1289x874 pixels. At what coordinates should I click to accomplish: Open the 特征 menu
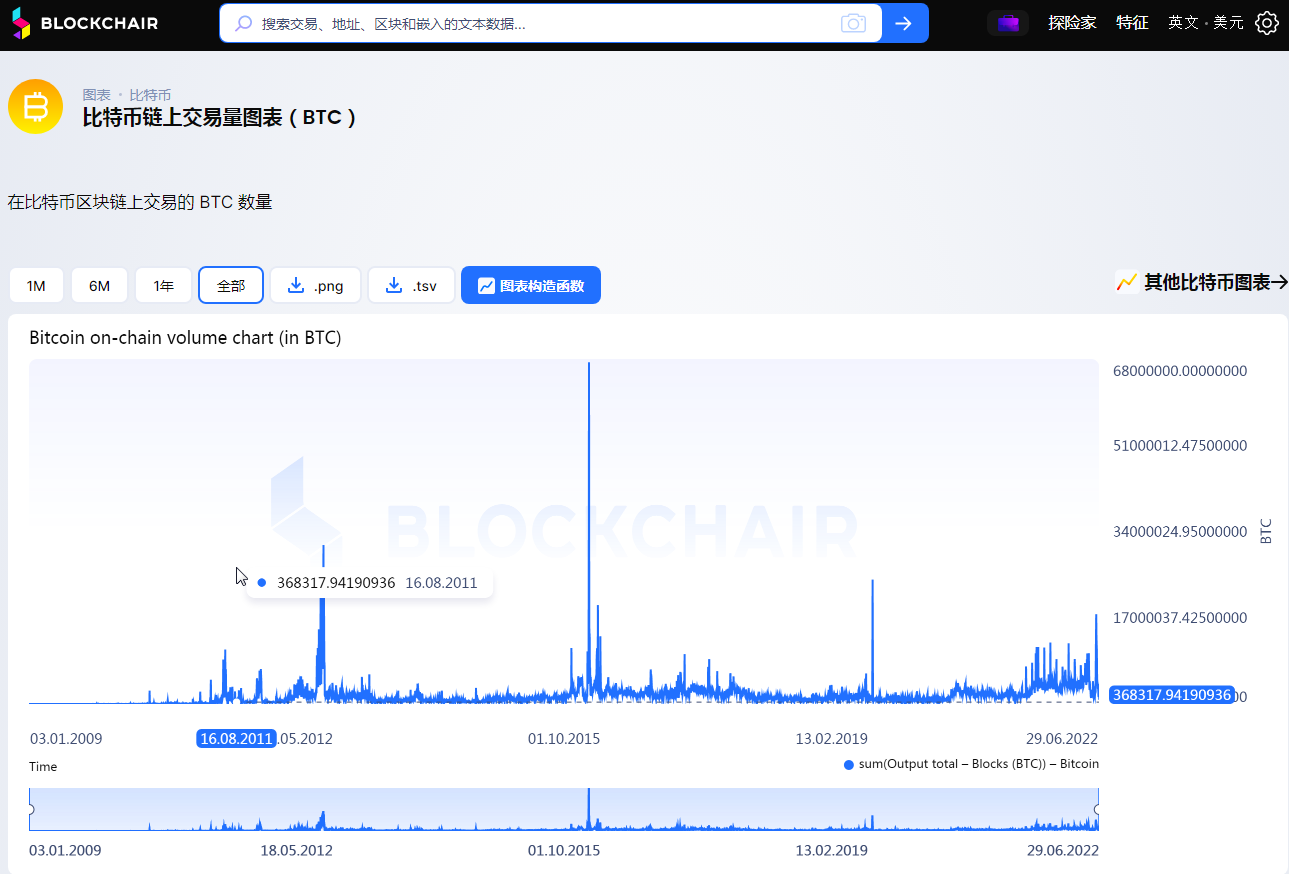[1132, 23]
